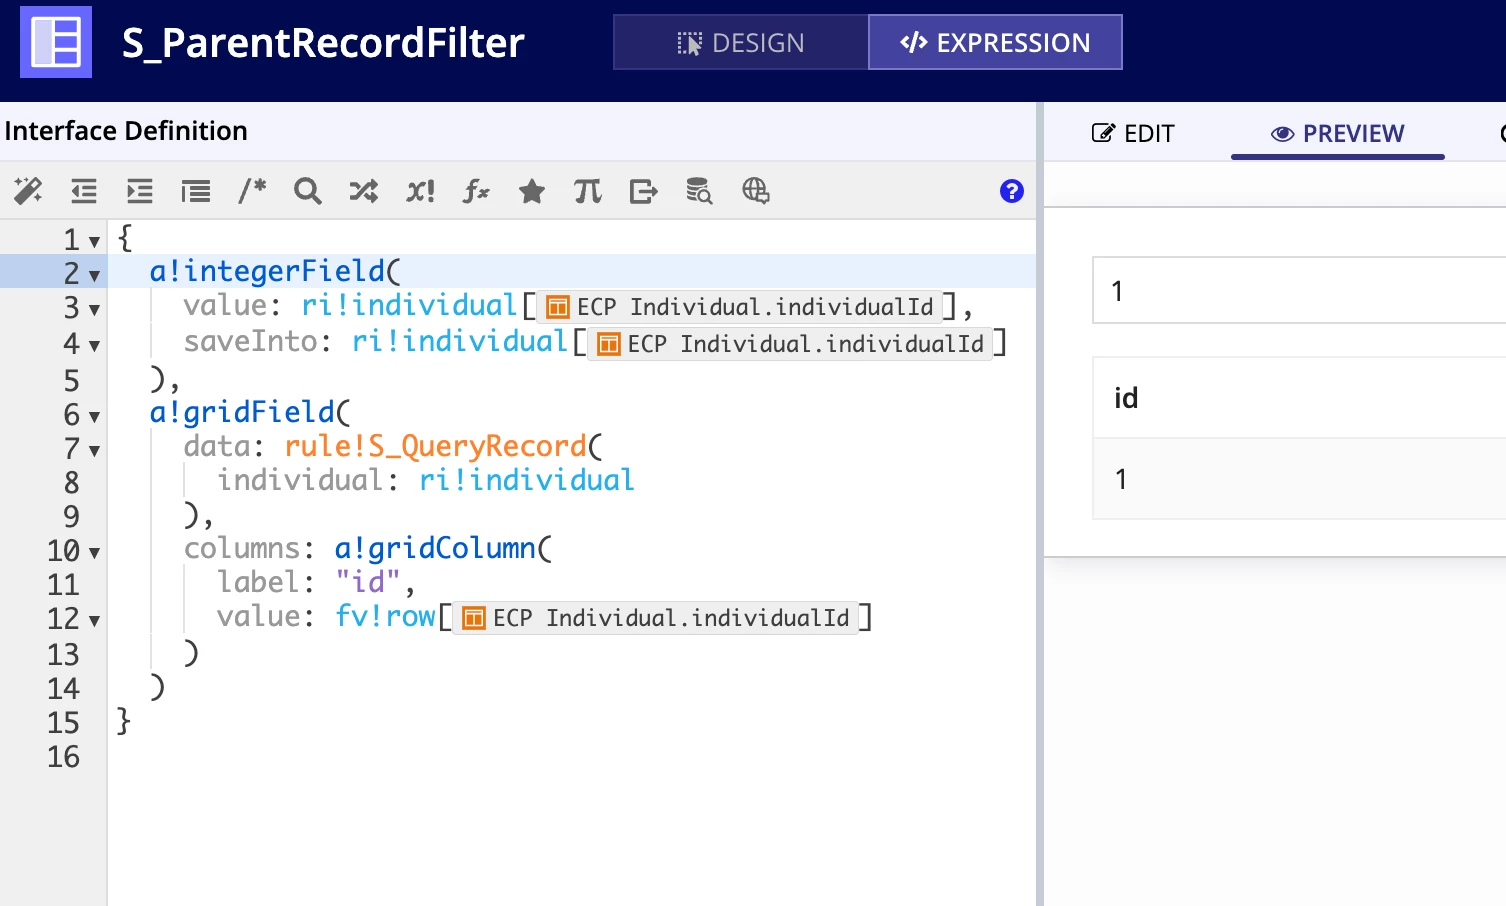This screenshot has width=1506, height=906.
Task: Click saveInto parameter on line 4
Action: pos(250,342)
